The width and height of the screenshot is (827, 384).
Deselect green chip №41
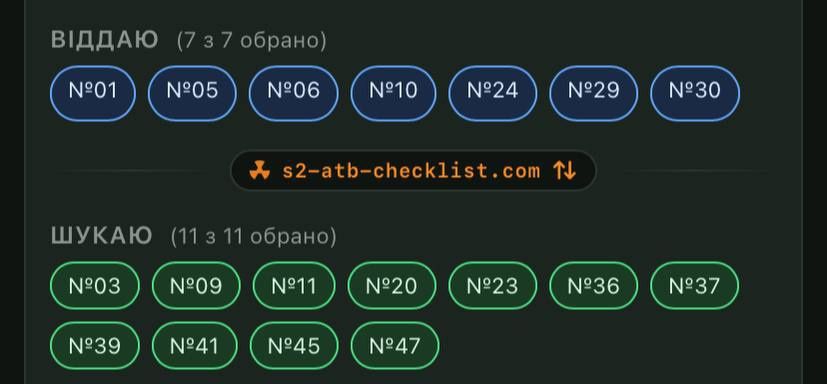(195, 346)
